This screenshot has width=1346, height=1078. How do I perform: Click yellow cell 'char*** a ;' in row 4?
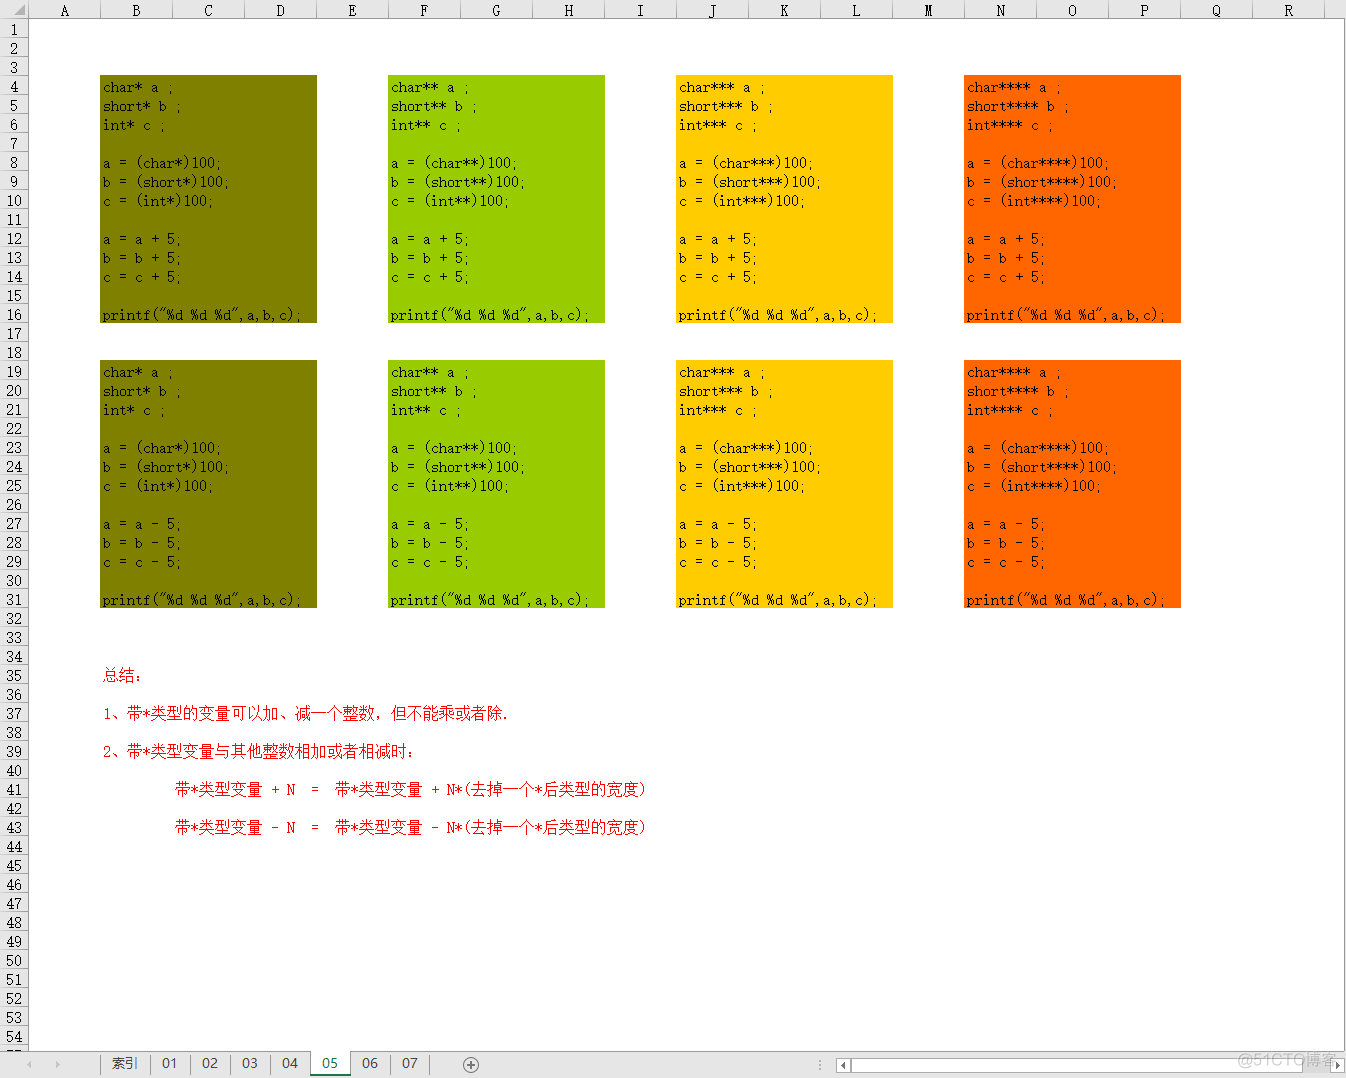721,87
